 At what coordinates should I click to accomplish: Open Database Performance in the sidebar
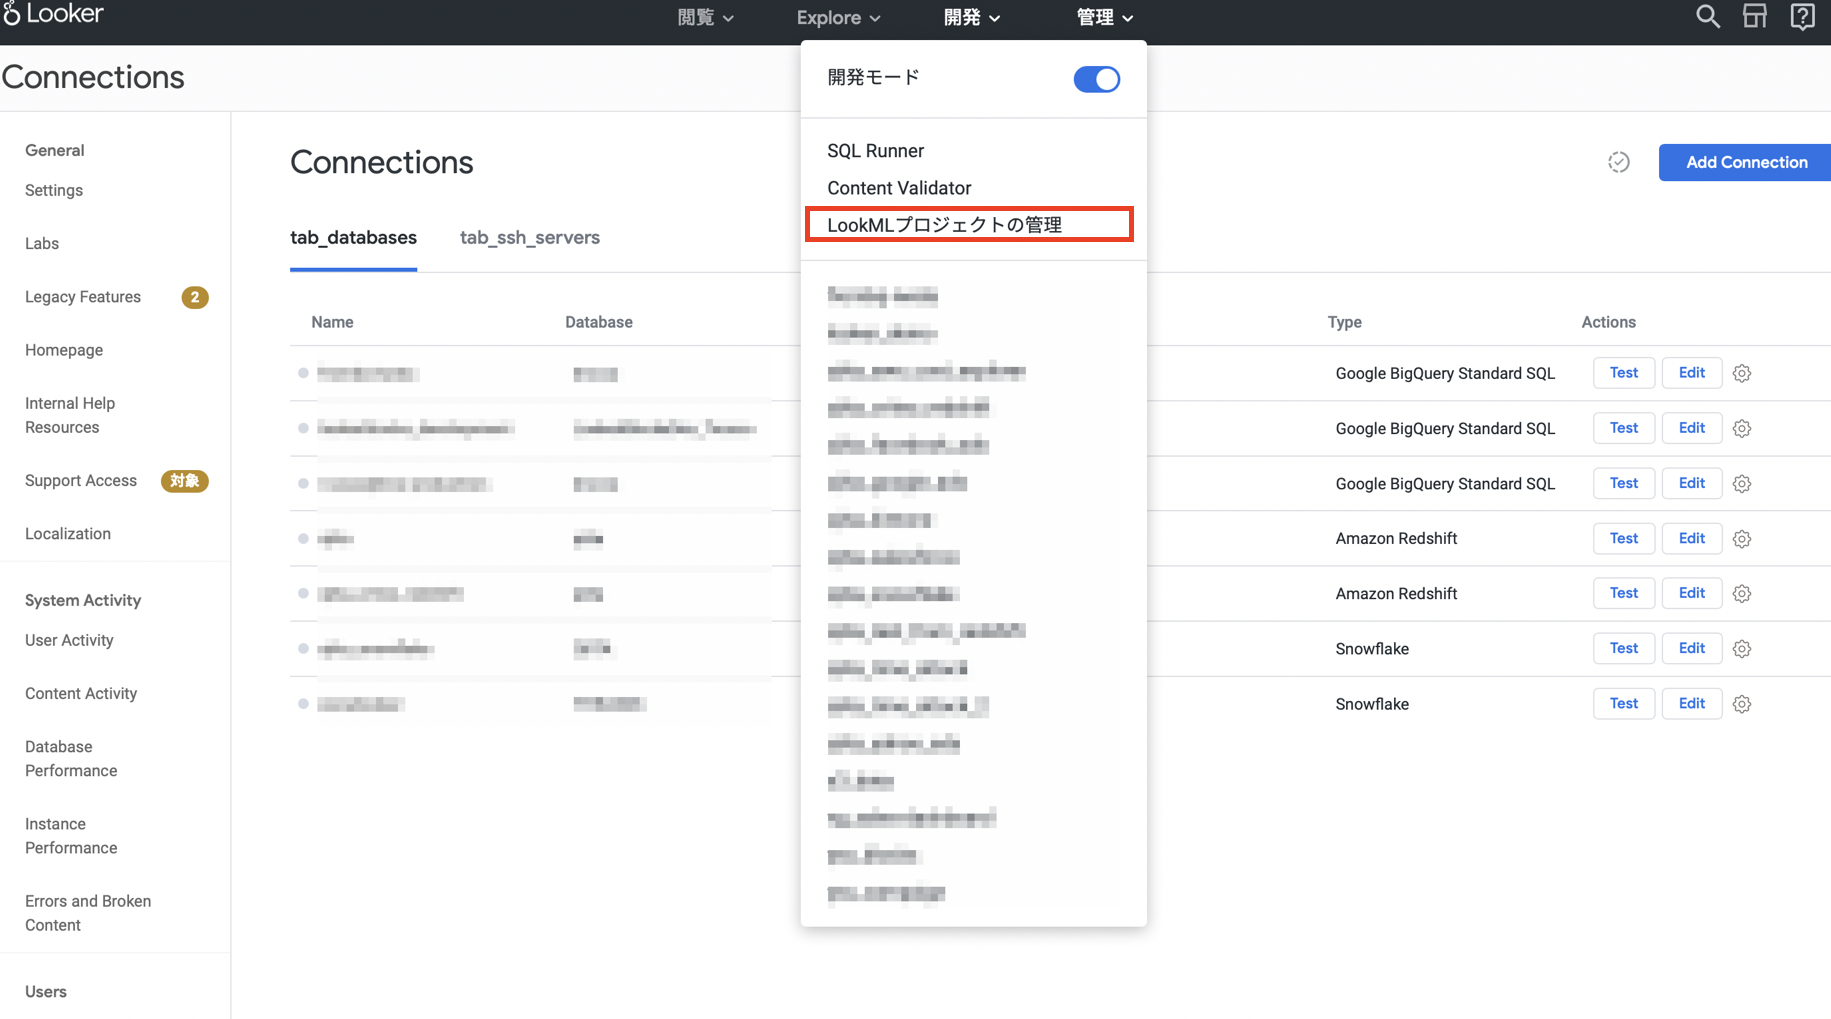click(x=71, y=759)
